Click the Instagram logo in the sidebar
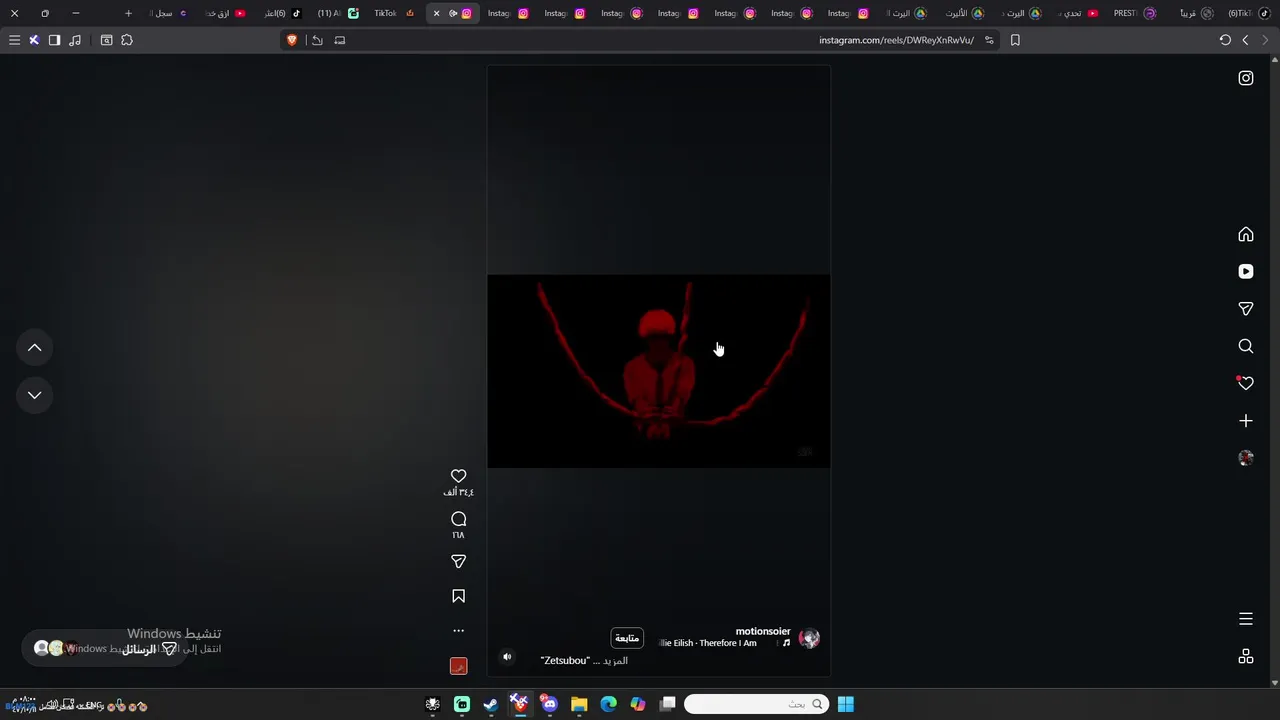This screenshot has height=720, width=1280. (x=1246, y=78)
